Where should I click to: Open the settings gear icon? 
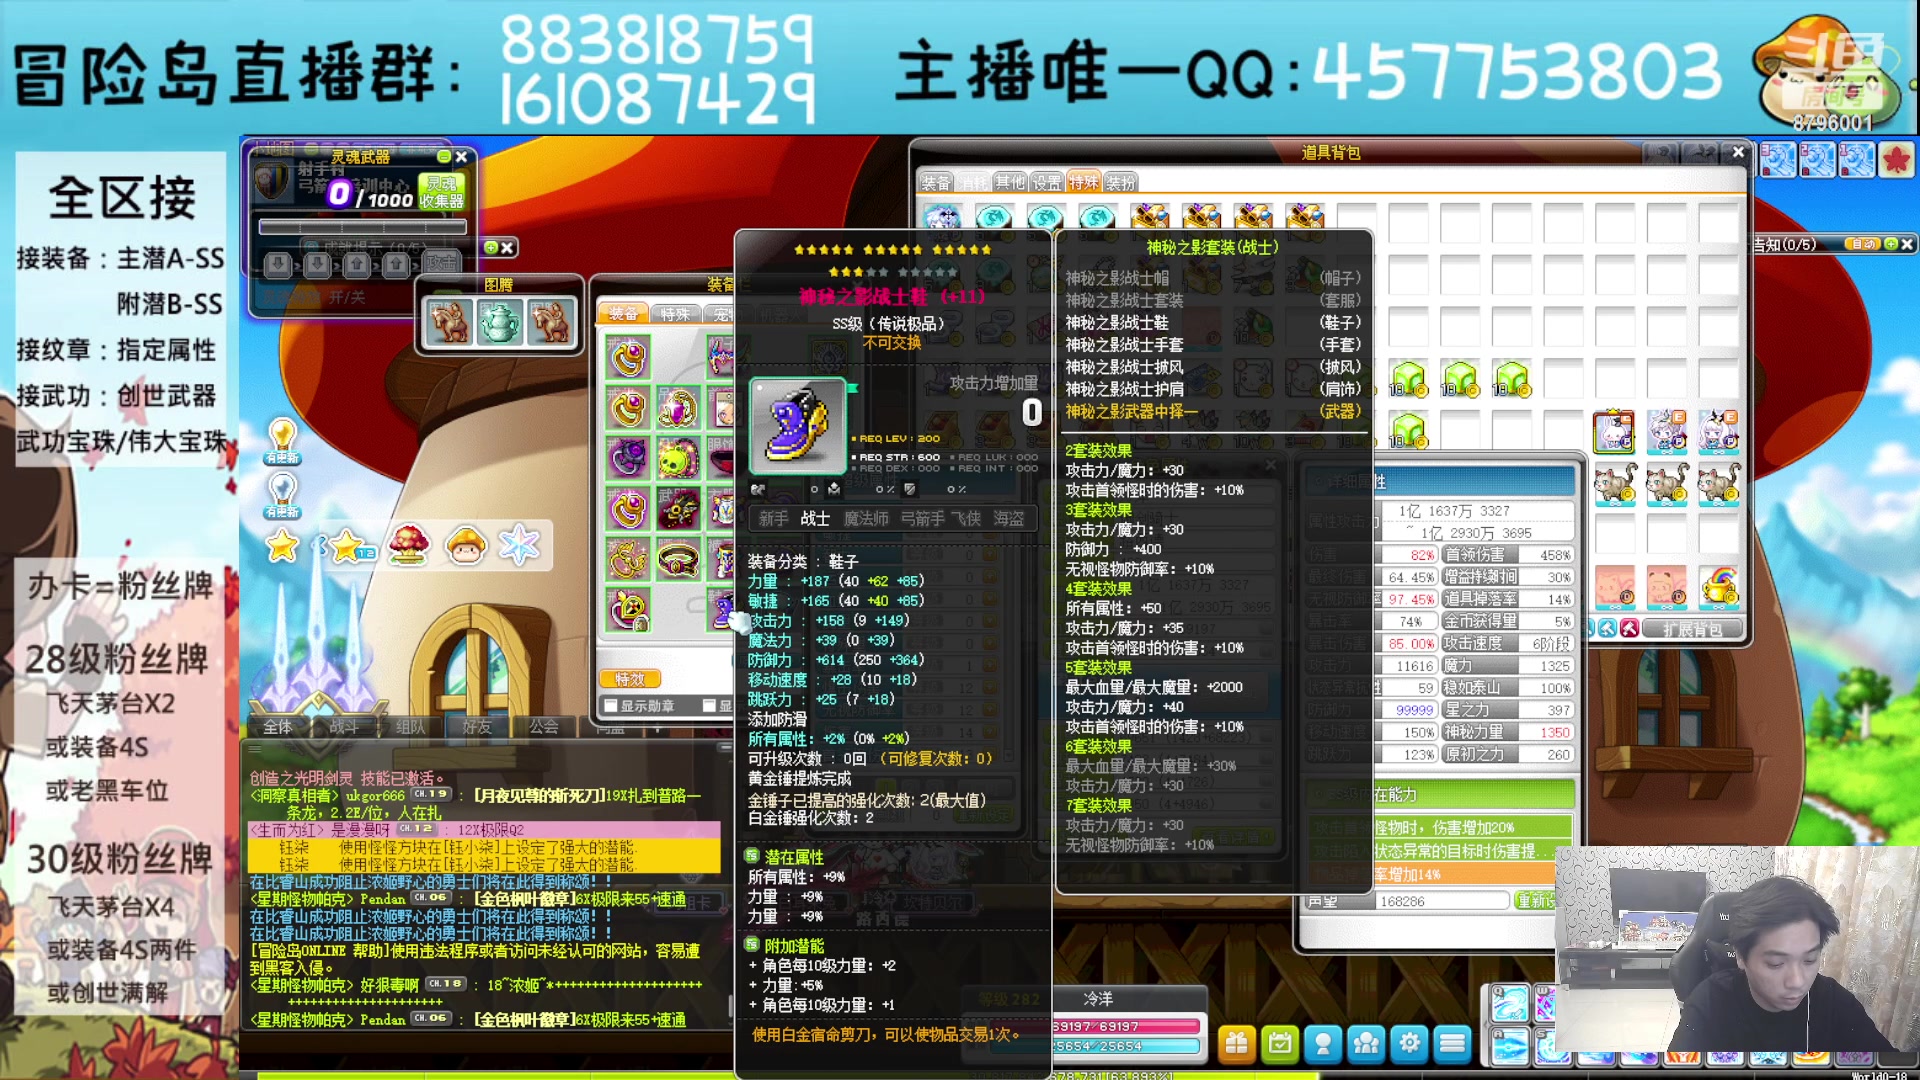tap(1409, 1043)
